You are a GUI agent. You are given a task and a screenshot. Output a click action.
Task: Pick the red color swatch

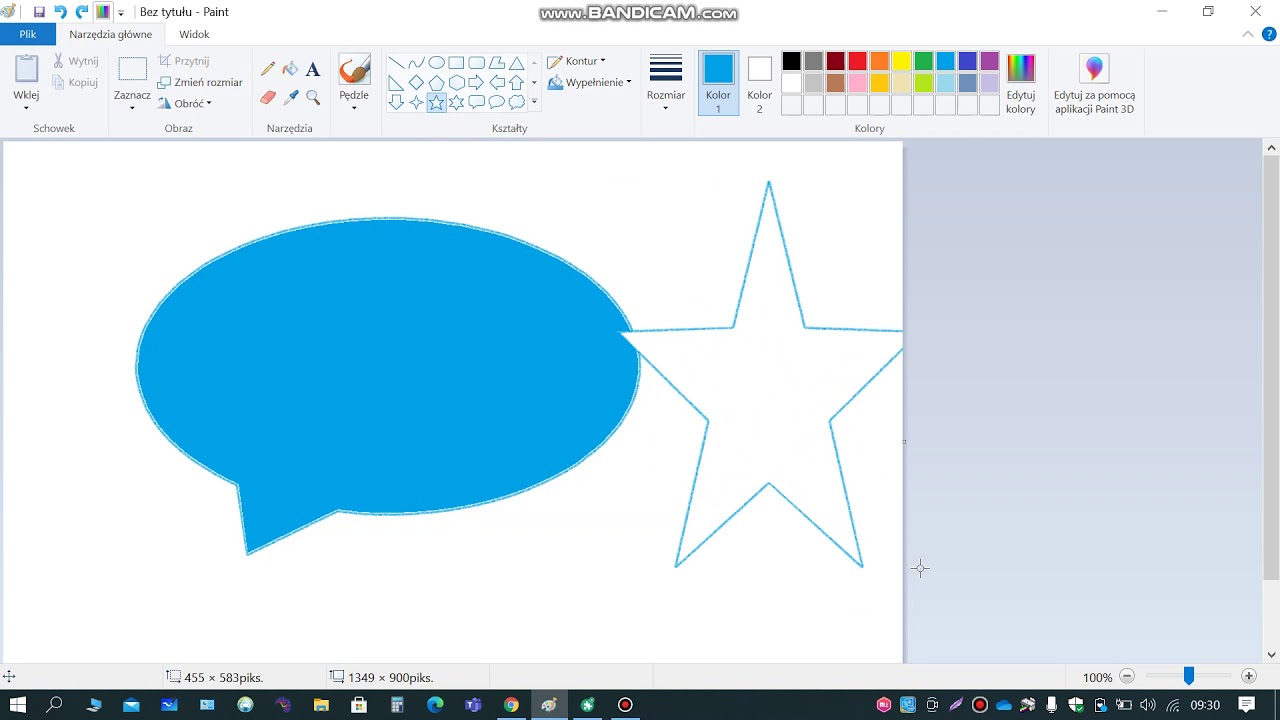pos(857,62)
